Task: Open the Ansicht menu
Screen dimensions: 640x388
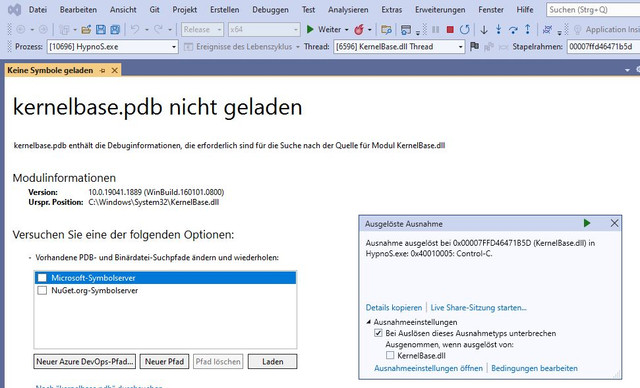Action: [123, 9]
